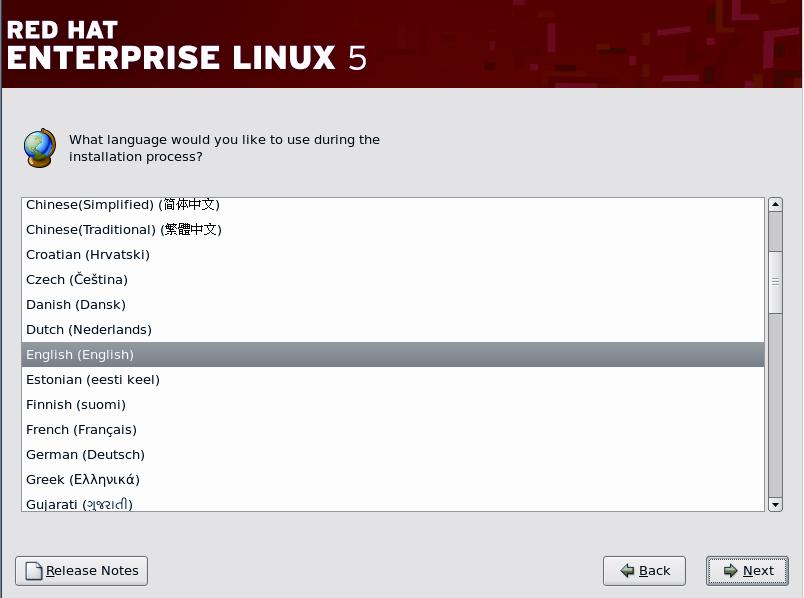
Task: Click the scrollbar down arrow
Action: pos(775,506)
